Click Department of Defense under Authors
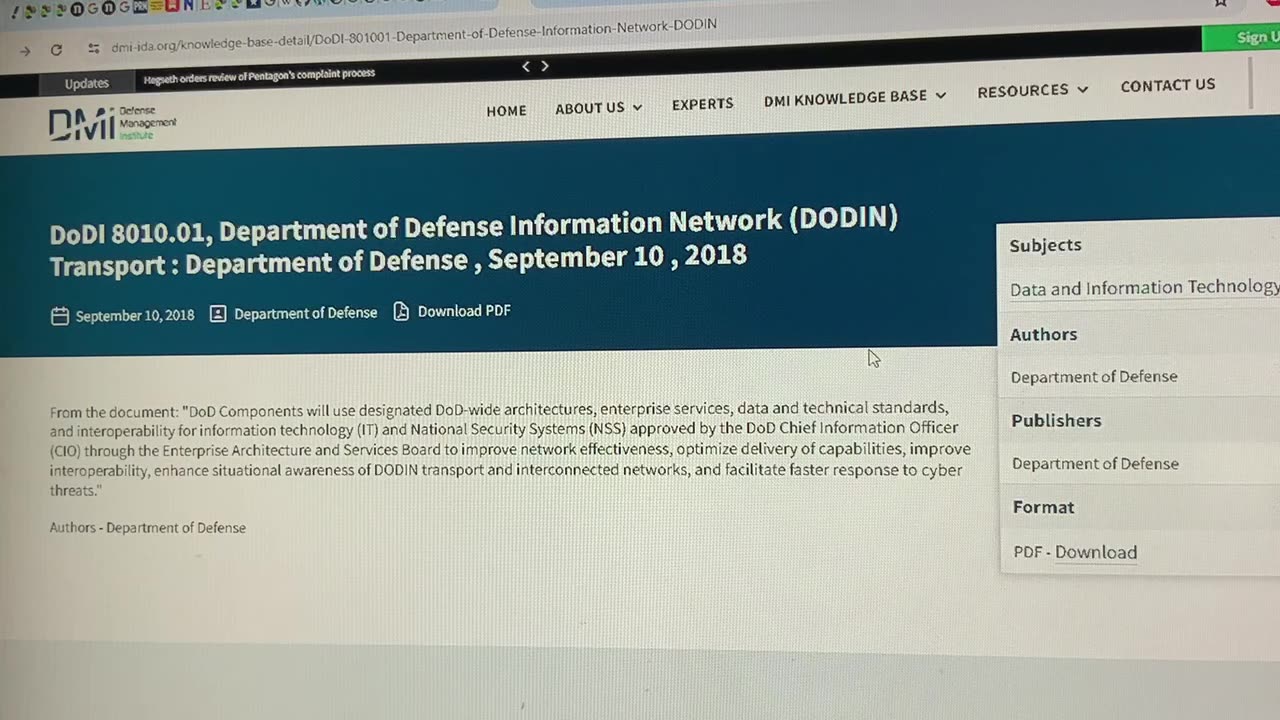Viewport: 1280px width, 720px height. pyautogui.click(x=1094, y=377)
